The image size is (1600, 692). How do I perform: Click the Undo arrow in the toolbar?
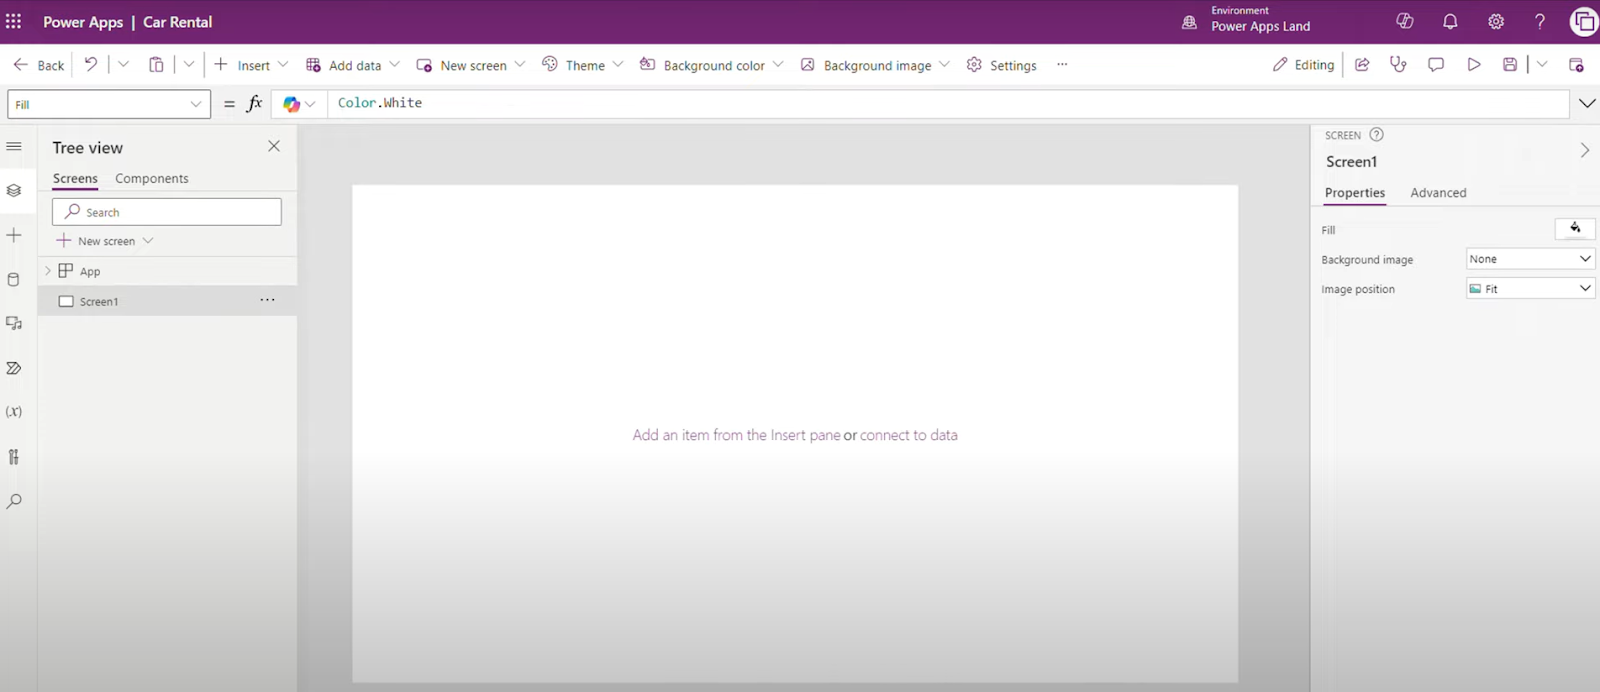pyautogui.click(x=90, y=65)
